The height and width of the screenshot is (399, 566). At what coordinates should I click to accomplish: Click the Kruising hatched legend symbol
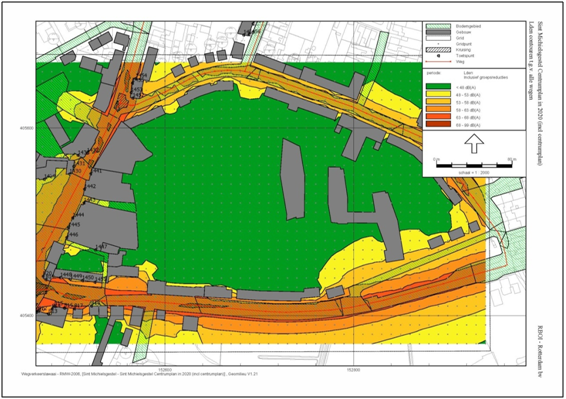438,50
